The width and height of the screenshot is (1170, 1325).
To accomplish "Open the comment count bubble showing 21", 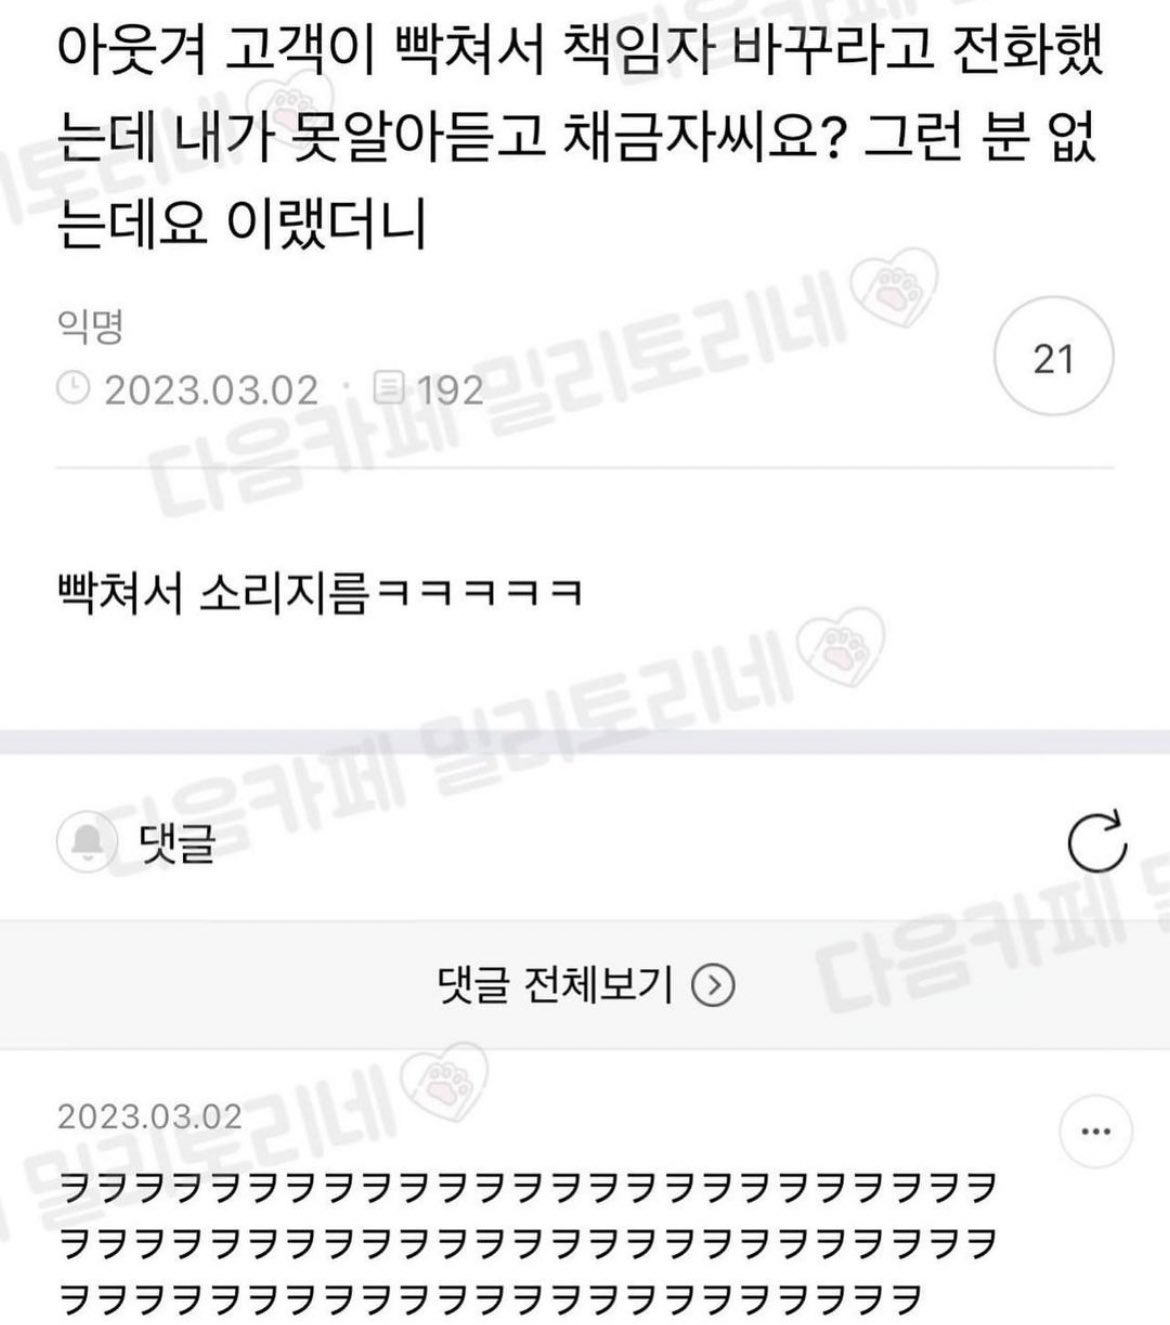I will [1053, 358].
